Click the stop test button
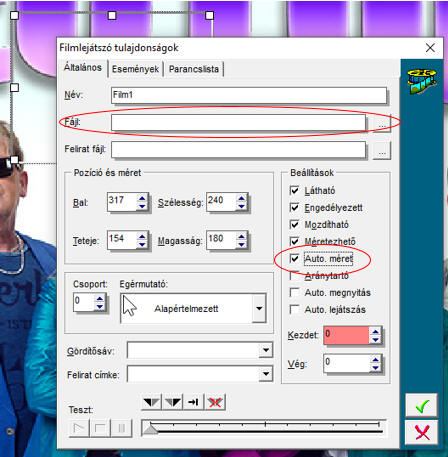Viewport: 448px width, 457px height. click(x=100, y=428)
